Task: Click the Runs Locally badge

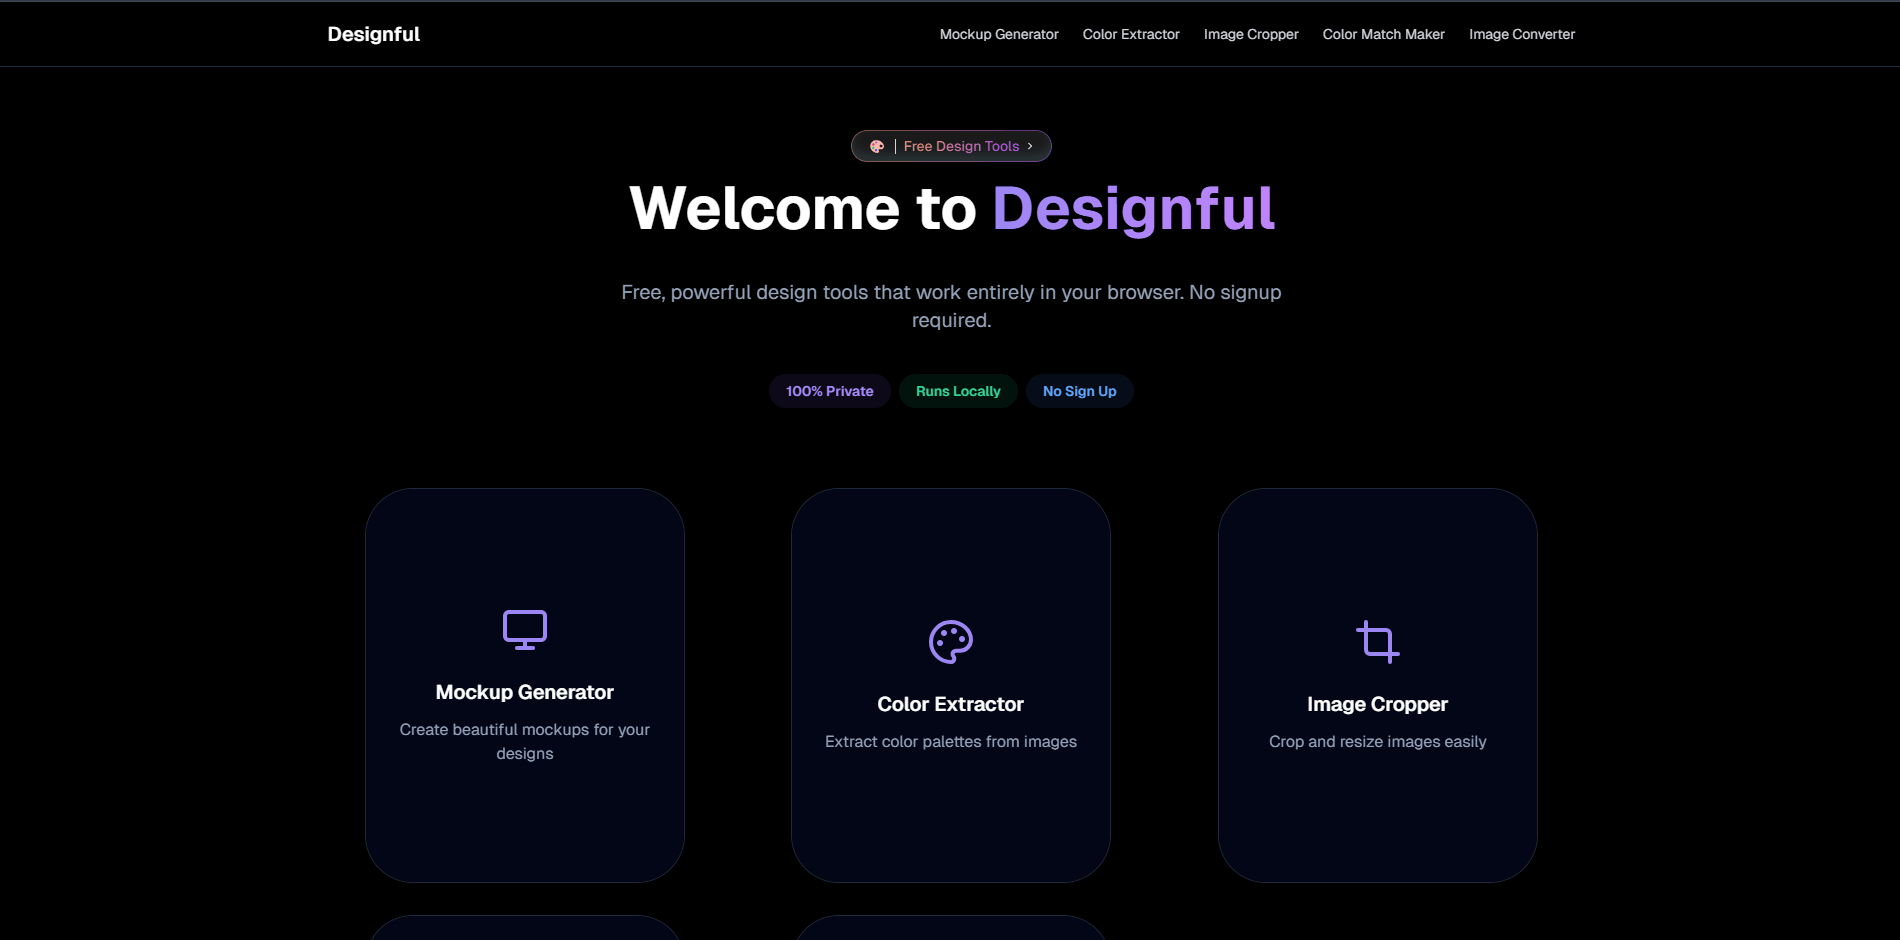Action: click(x=957, y=391)
